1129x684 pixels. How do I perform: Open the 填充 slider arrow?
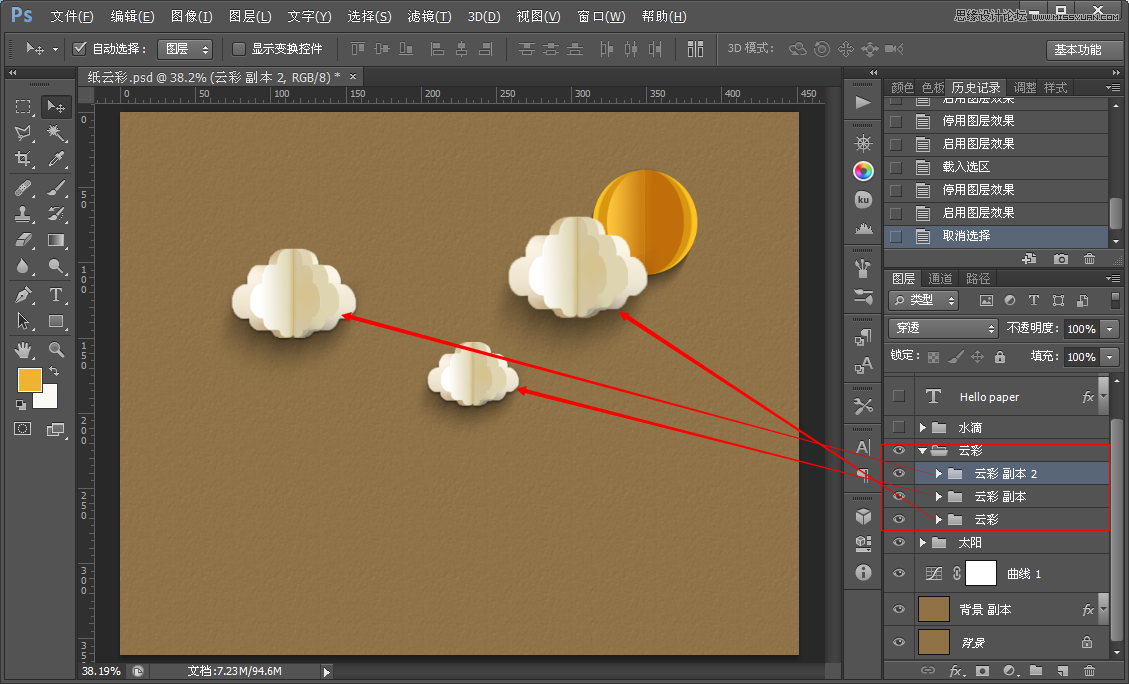(x=1110, y=356)
